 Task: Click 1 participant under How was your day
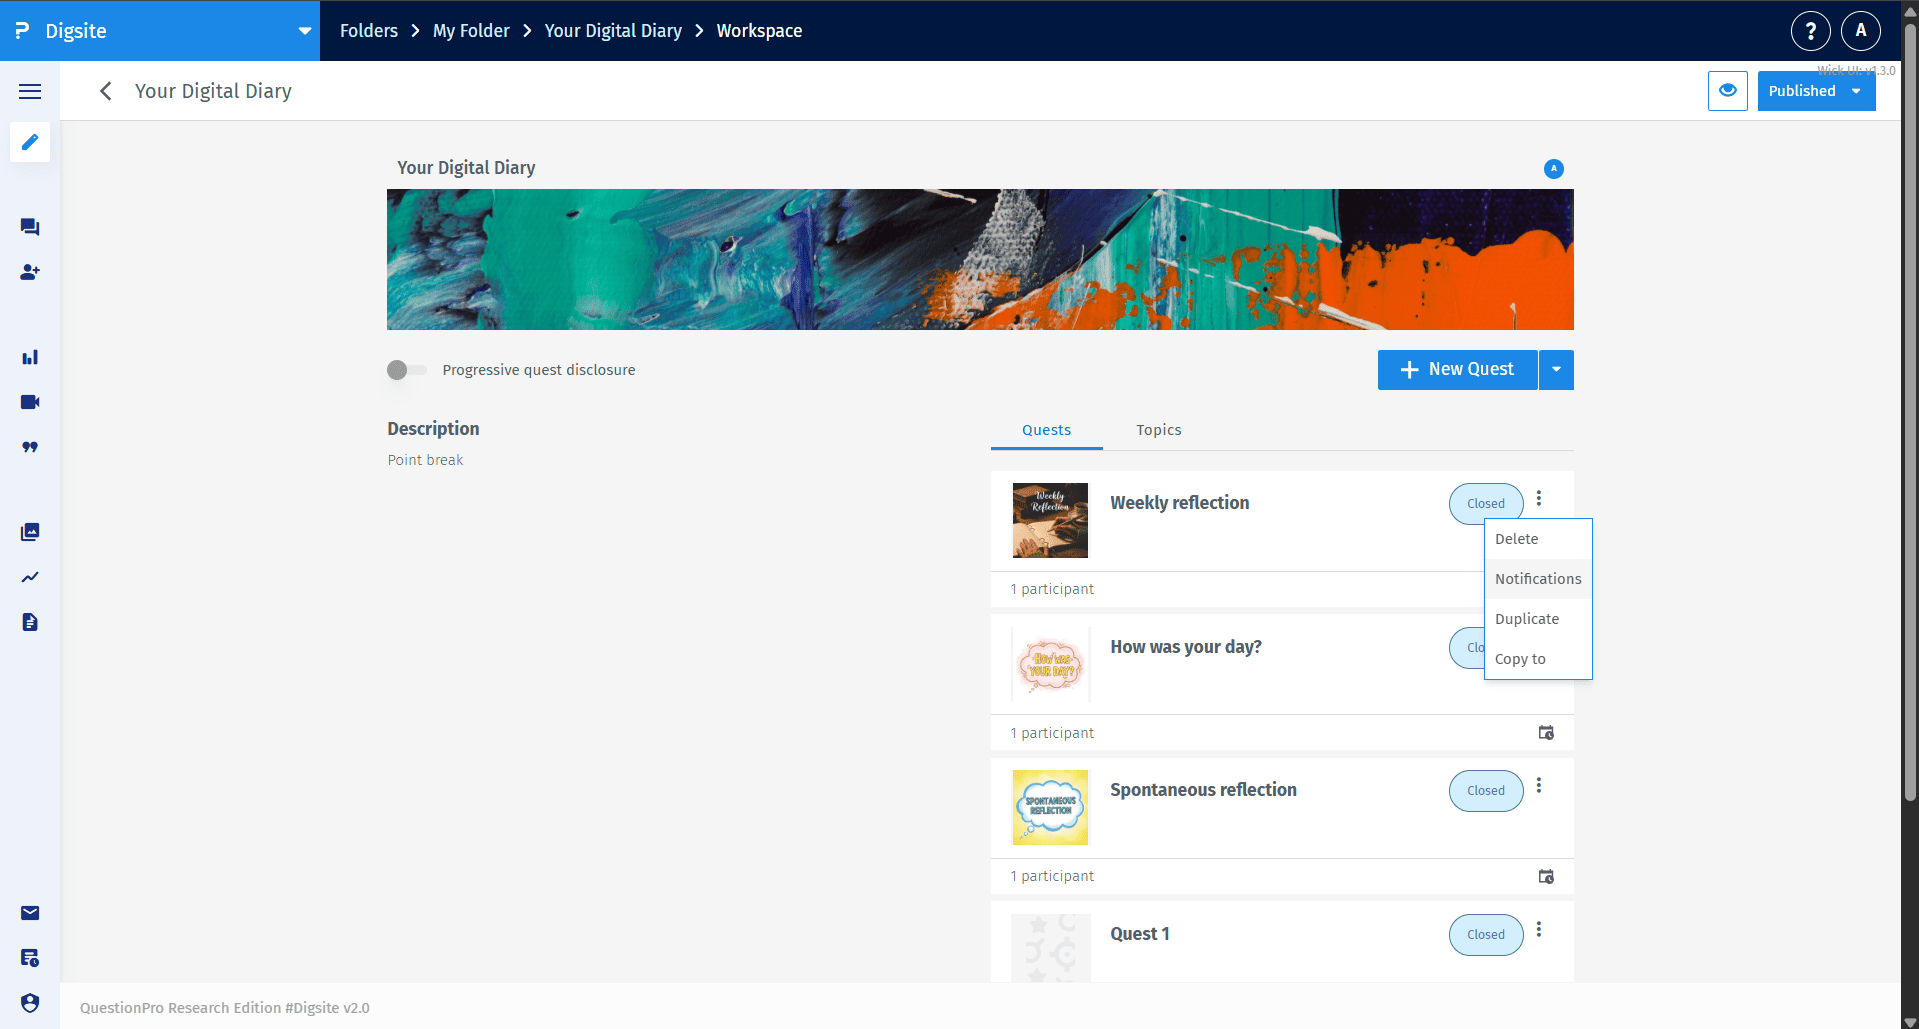coord(1052,733)
